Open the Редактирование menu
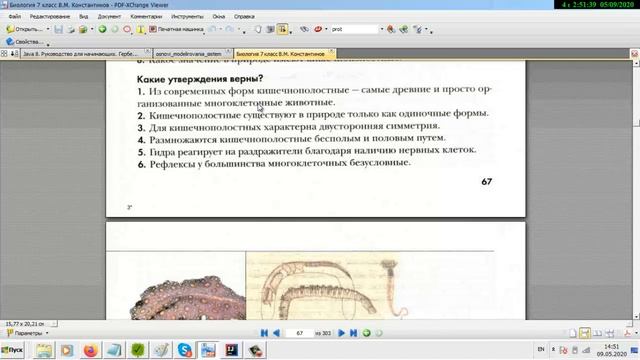640x360 pixels. pyautogui.click(x=50, y=17)
